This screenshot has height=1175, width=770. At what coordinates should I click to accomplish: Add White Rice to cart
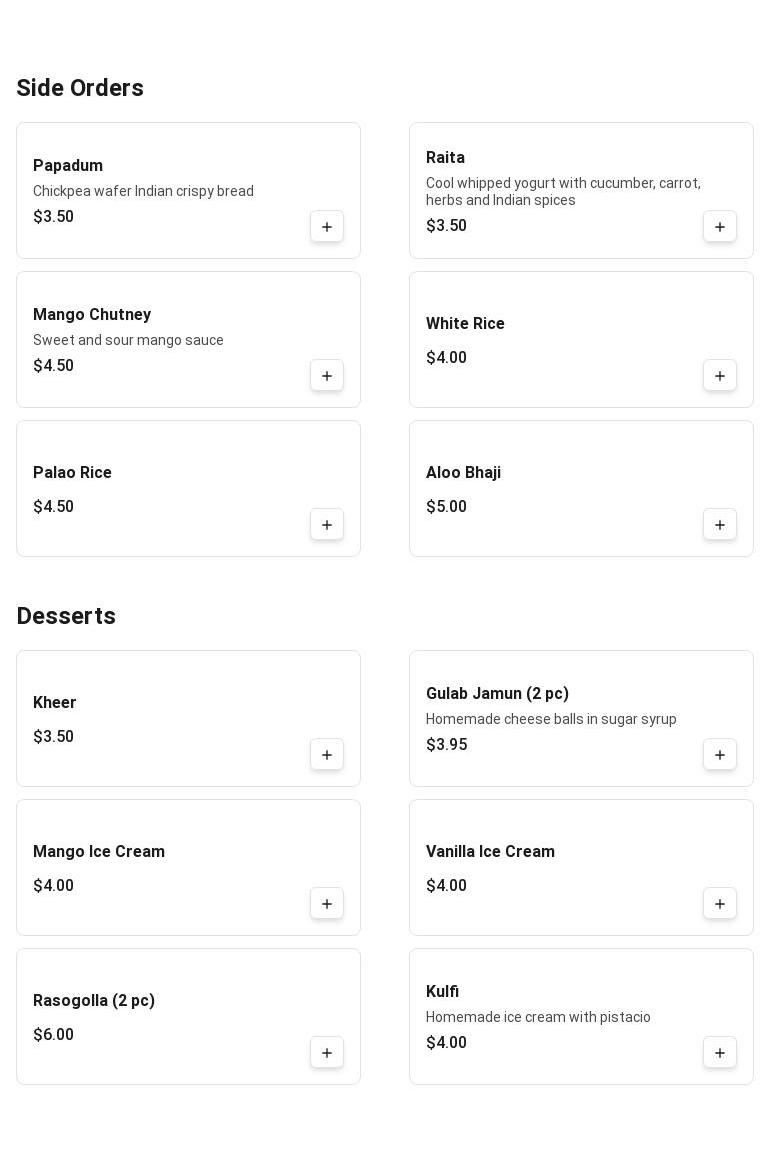720,376
